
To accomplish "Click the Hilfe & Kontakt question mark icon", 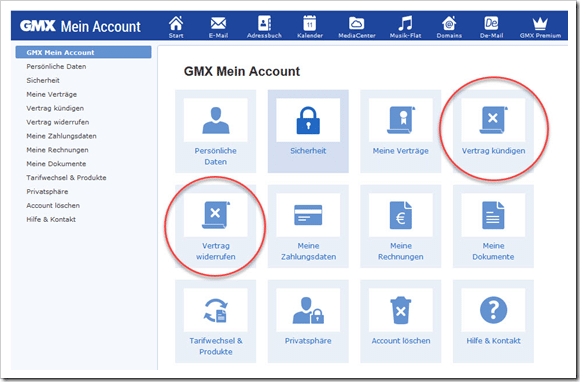I will [x=493, y=310].
